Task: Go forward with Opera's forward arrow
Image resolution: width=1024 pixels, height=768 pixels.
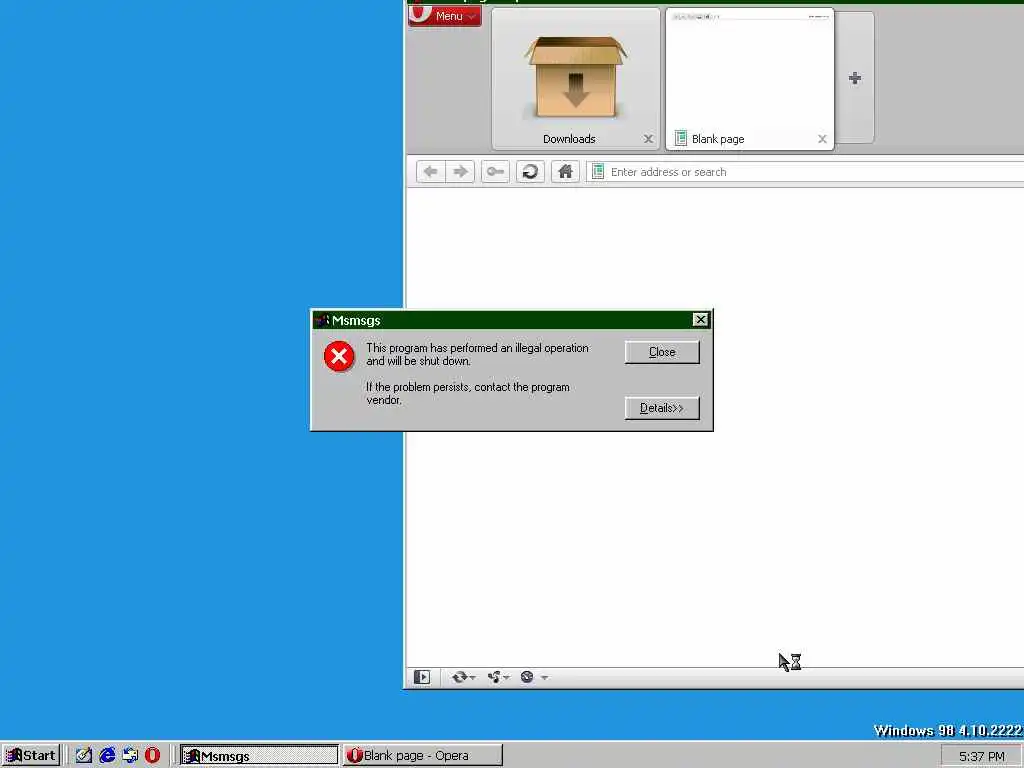Action: [460, 172]
